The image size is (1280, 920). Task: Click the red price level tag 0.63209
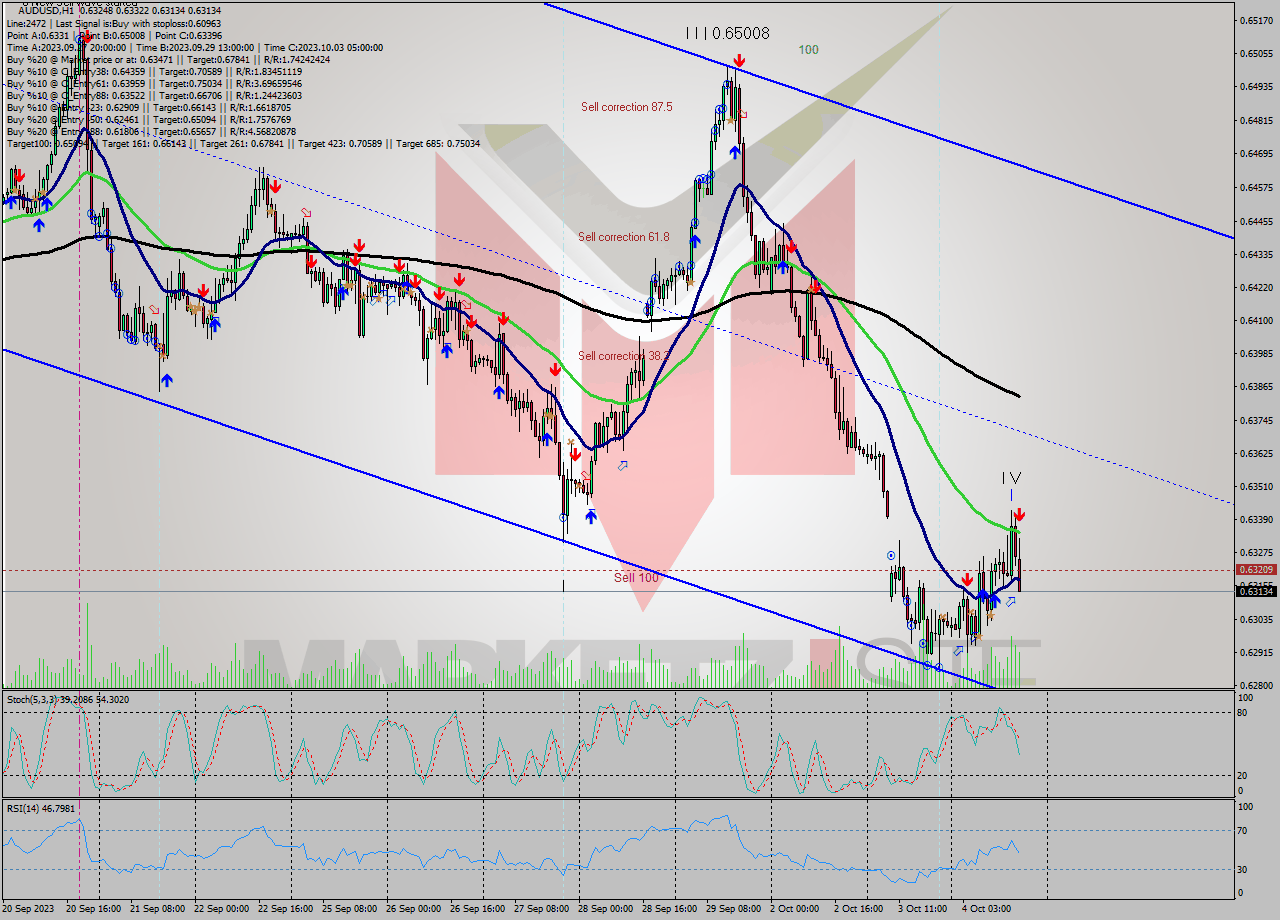1256,569
